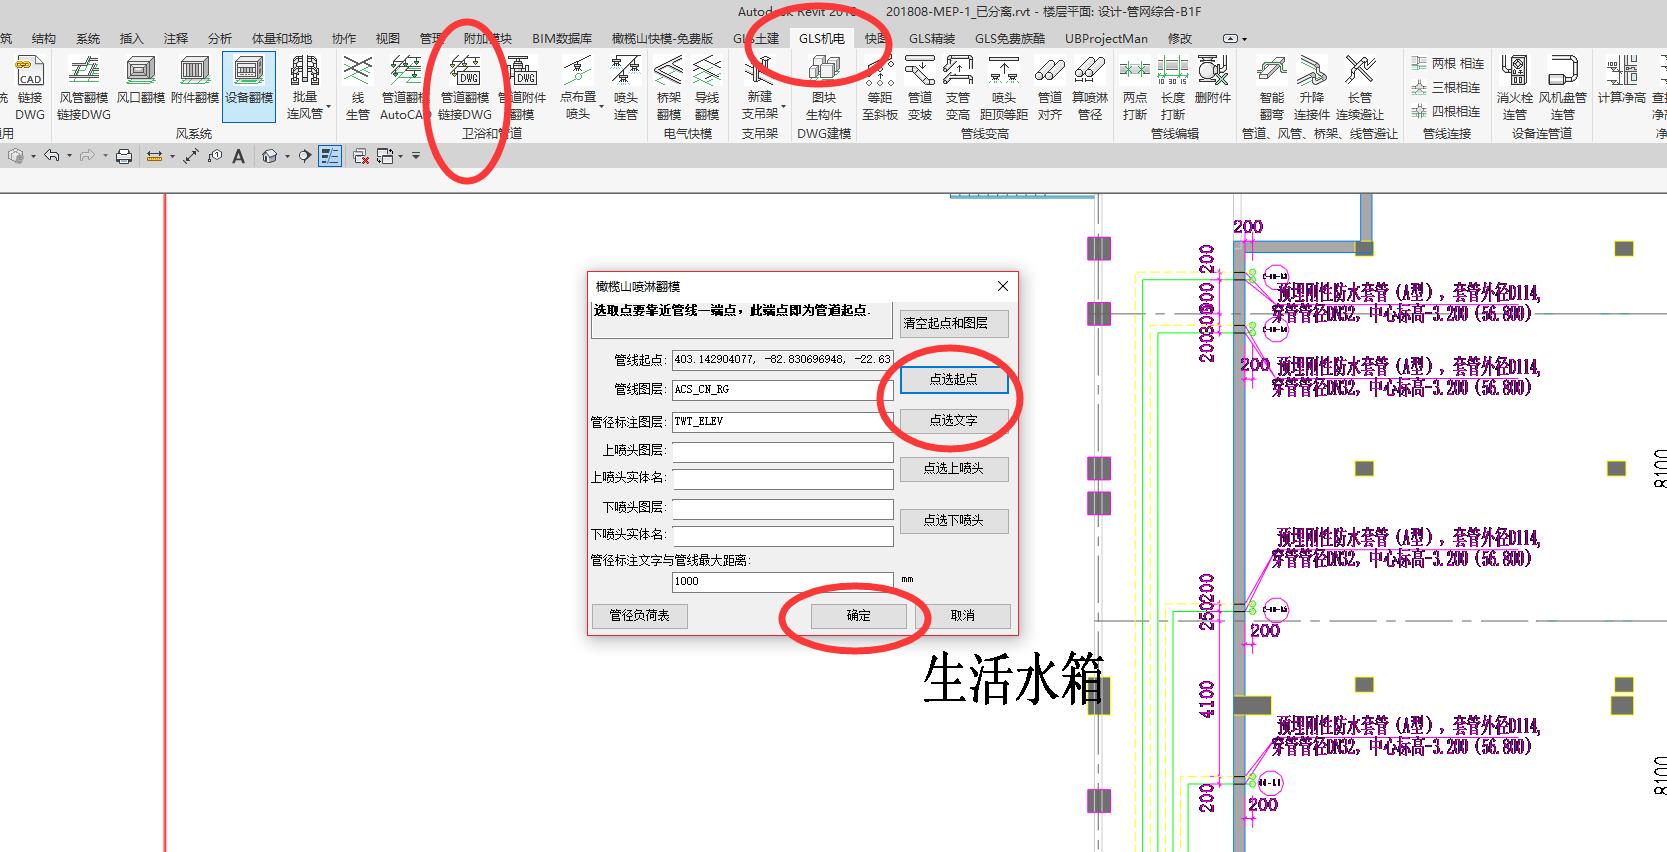Click 管道翻模 链接DWG tool

pyautogui.click(x=465, y=88)
